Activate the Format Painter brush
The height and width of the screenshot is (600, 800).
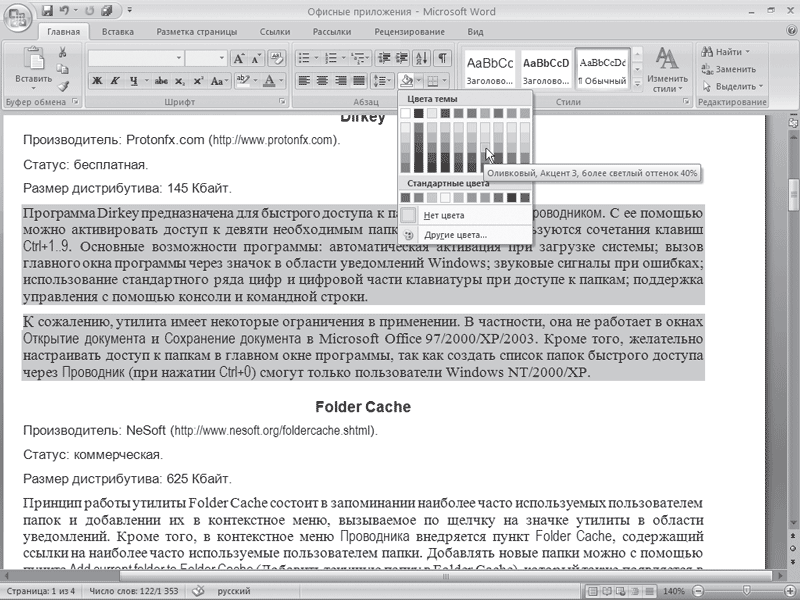[x=62, y=86]
